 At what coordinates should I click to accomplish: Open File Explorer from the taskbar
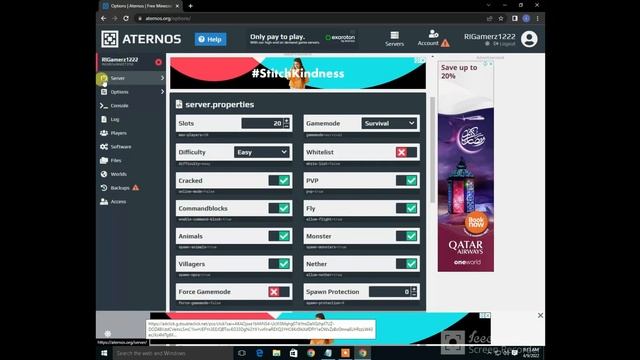point(276,353)
